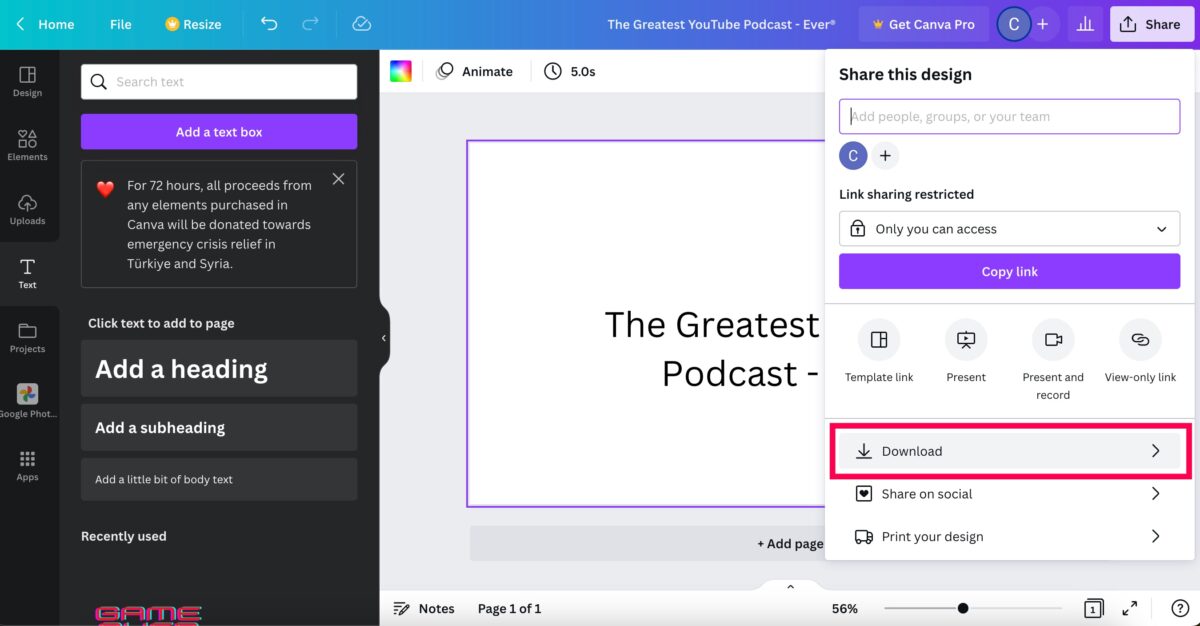The height and width of the screenshot is (626, 1200).
Task: Click the Add page button
Action: coord(790,543)
